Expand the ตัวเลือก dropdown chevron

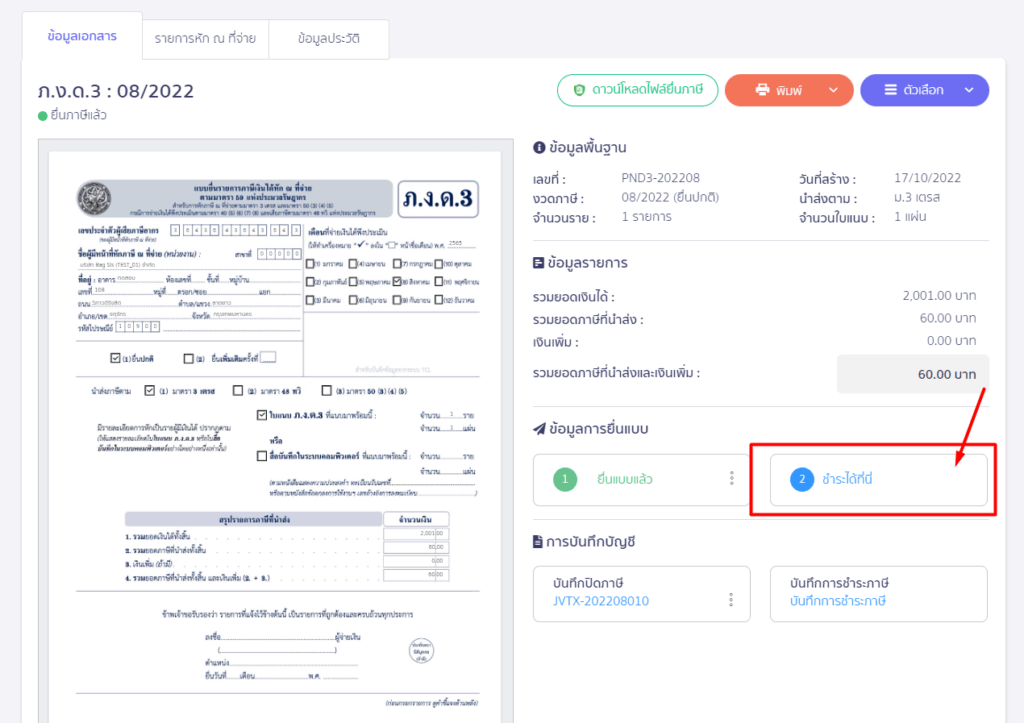pyautogui.click(x=969, y=90)
